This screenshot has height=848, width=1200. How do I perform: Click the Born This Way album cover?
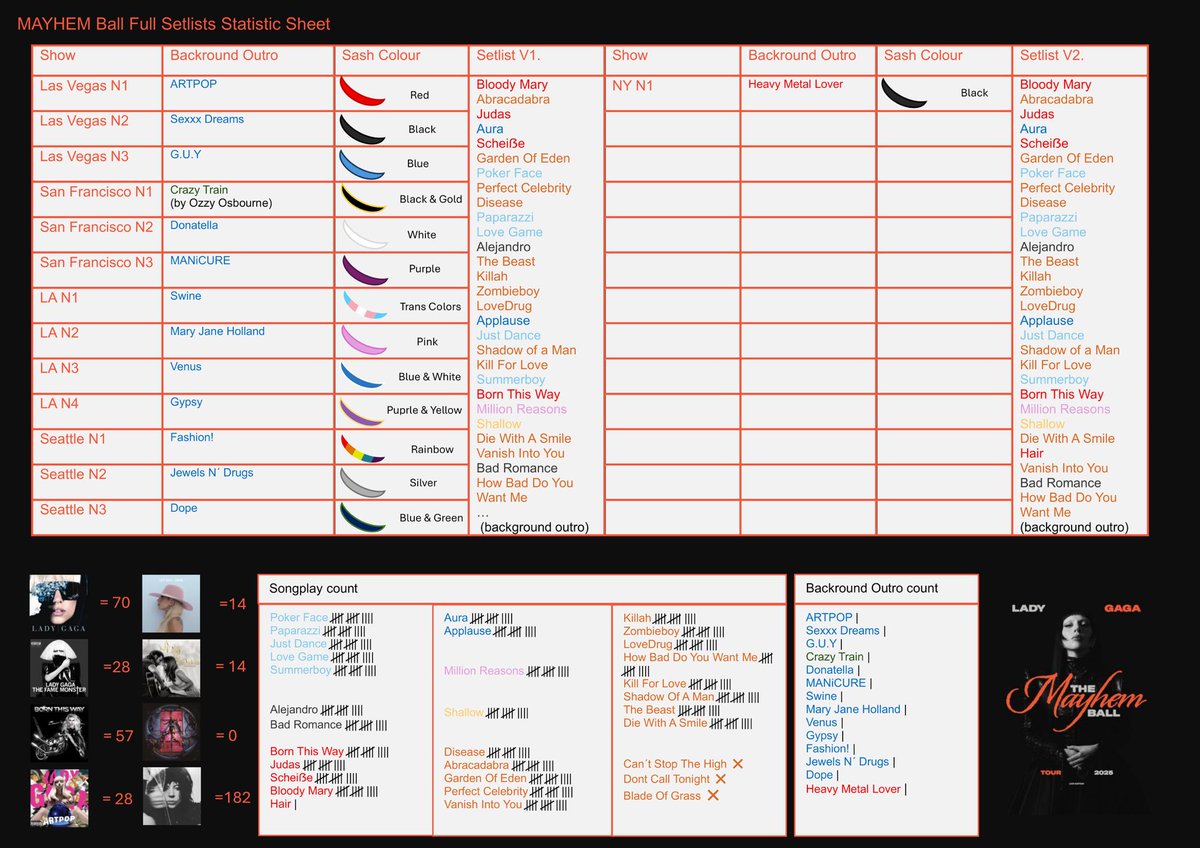(58, 733)
